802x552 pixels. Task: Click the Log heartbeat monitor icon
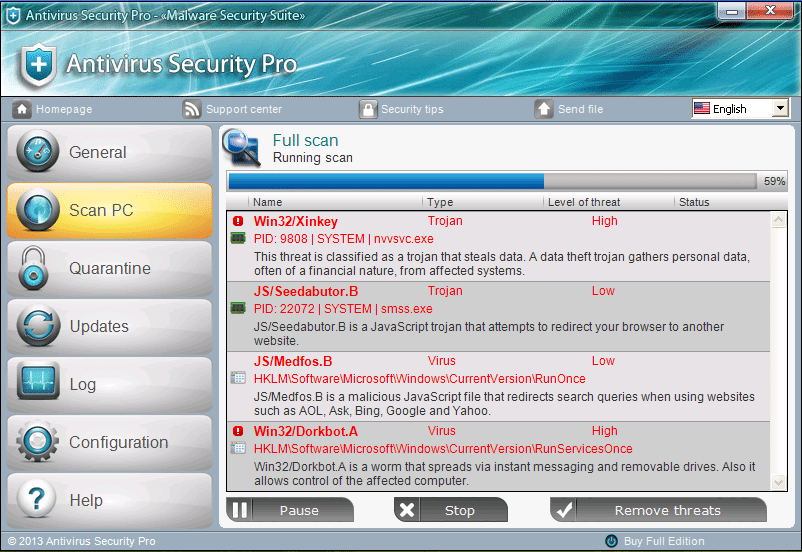(38, 382)
